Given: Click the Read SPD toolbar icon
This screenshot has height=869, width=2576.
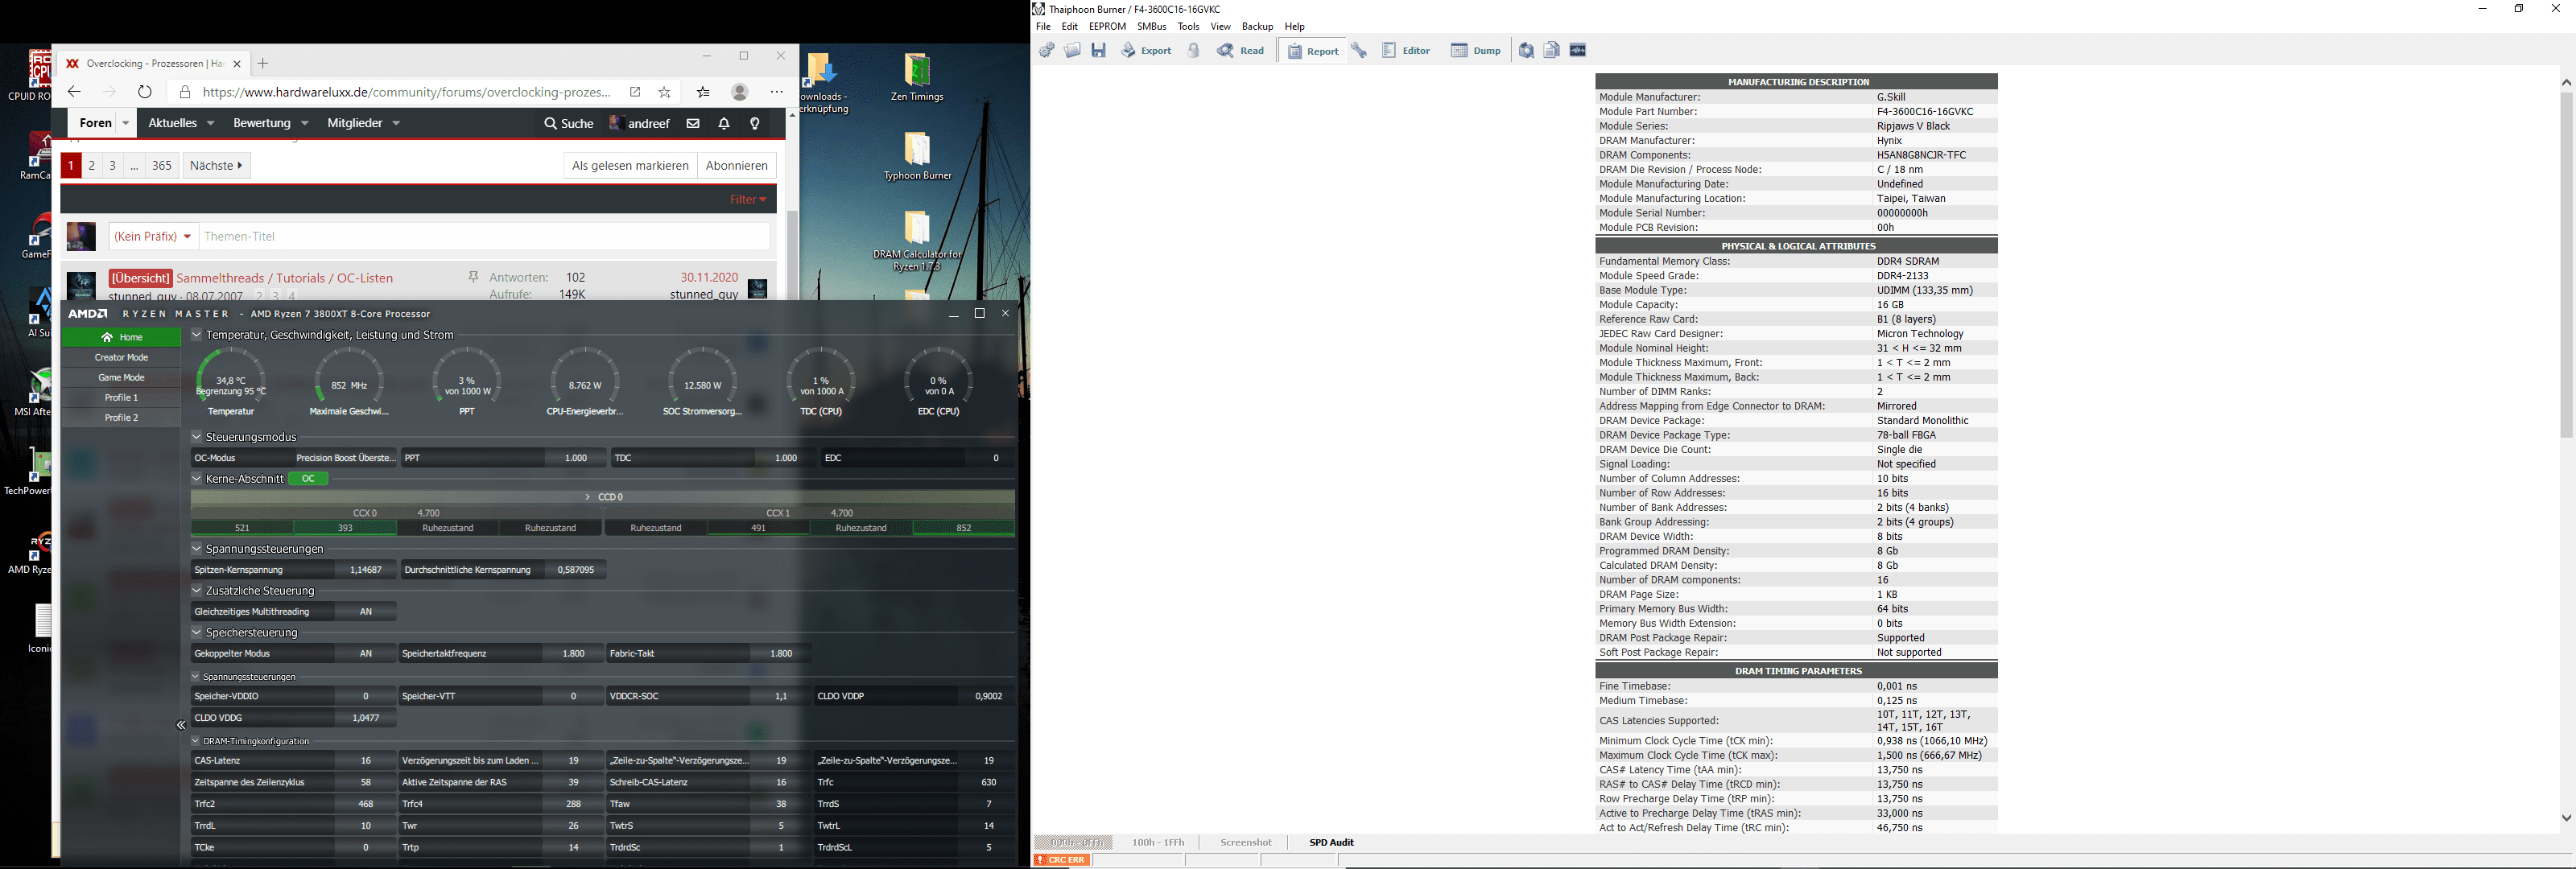Looking at the screenshot, I should (x=1241, y=51).
